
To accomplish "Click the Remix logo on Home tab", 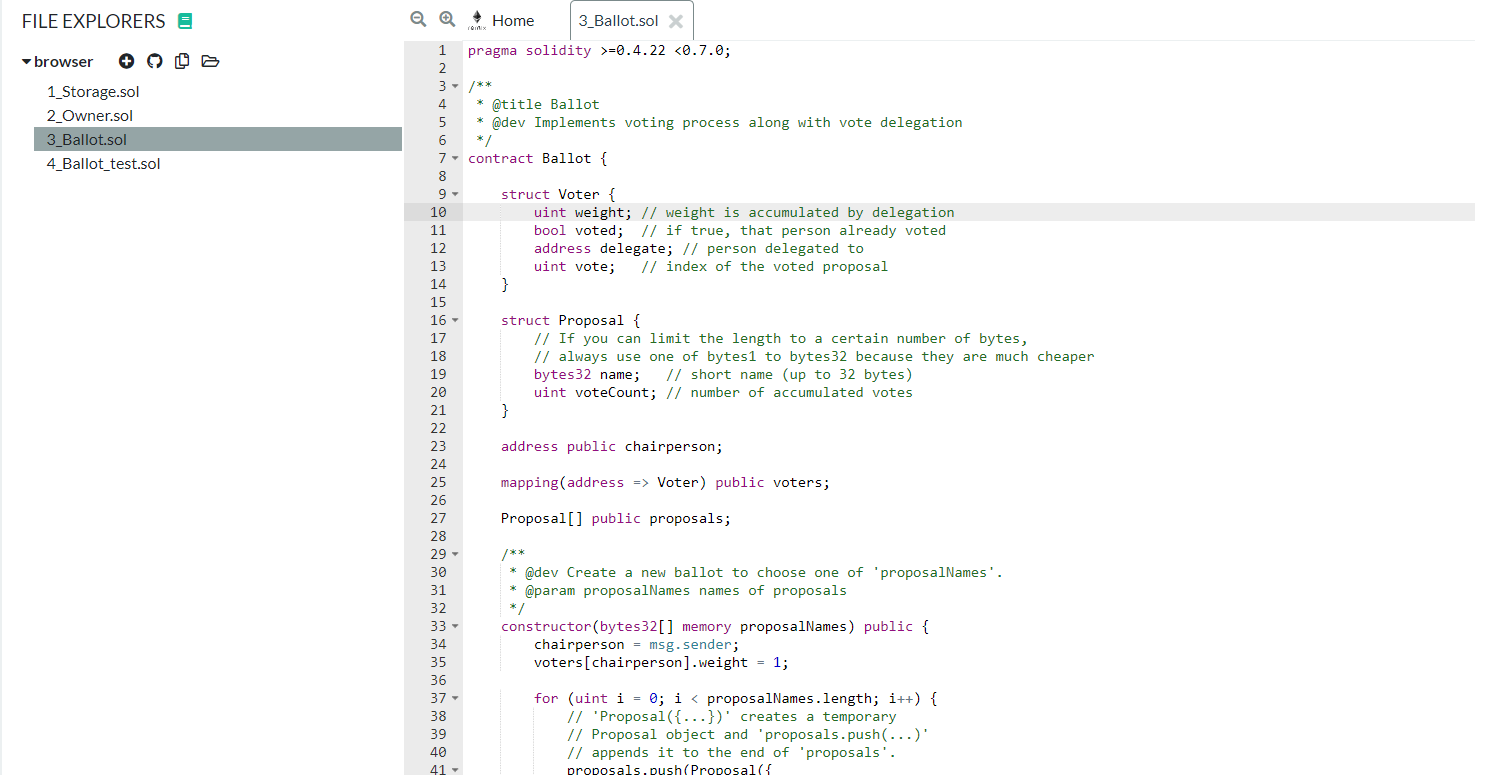I will pos(477,20).
